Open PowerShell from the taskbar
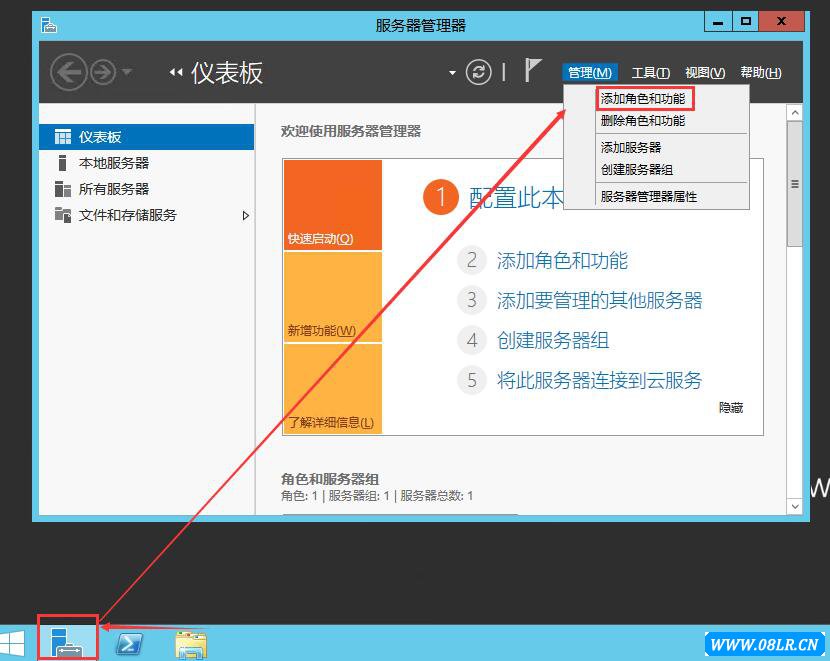 [128, 645]
